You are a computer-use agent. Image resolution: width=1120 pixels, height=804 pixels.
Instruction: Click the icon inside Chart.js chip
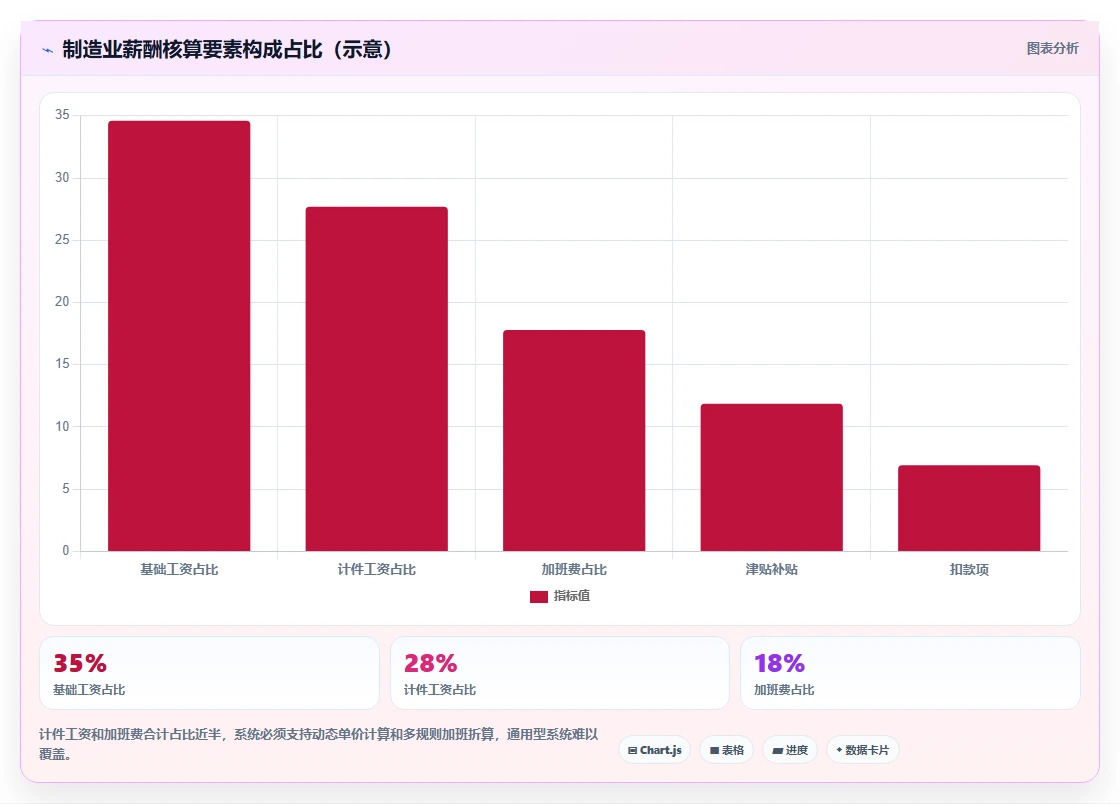click(x=632, y=750)
